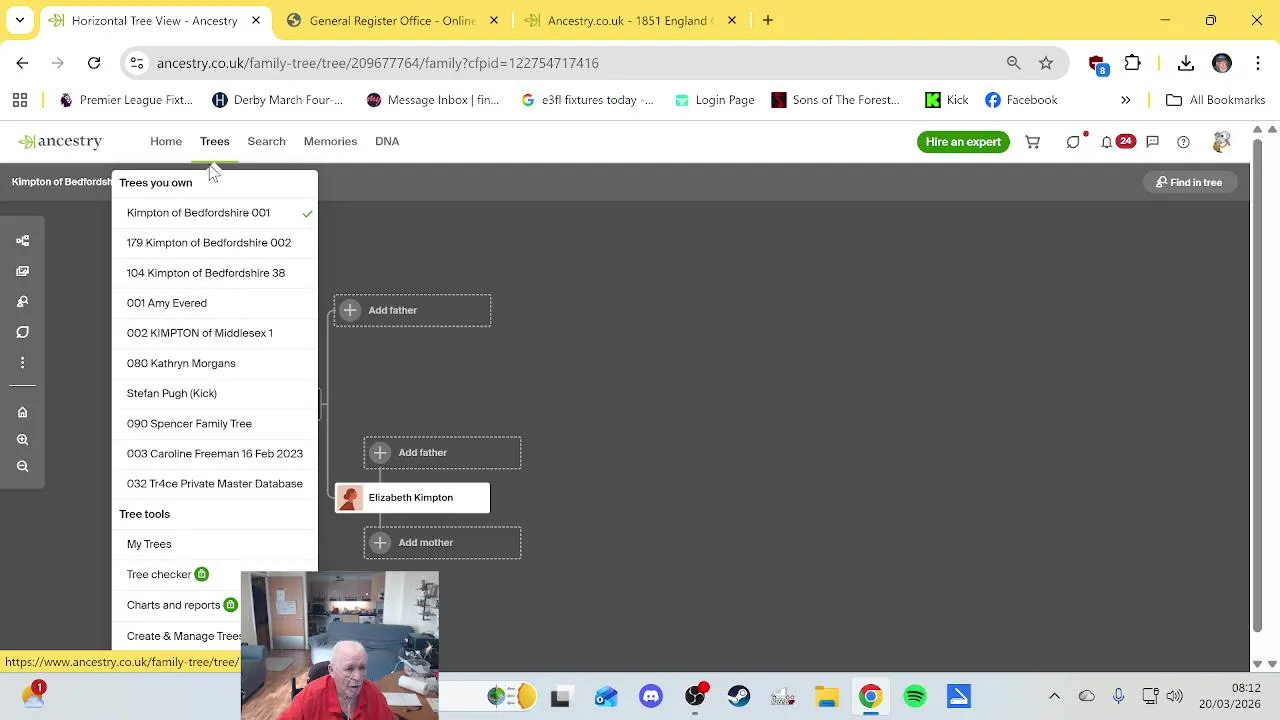Open Spotify from the taskbar
This screenshot has width=1280, height=720.
point(915,696)
